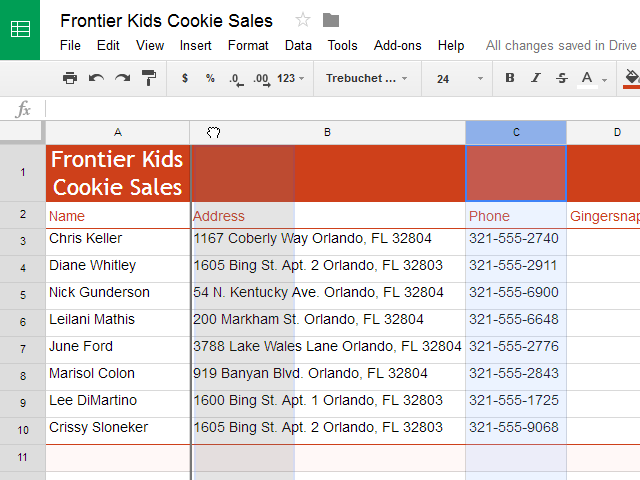640x480 pixels.
Task: Click the Redo arrow
Action: tap(122, 78)
